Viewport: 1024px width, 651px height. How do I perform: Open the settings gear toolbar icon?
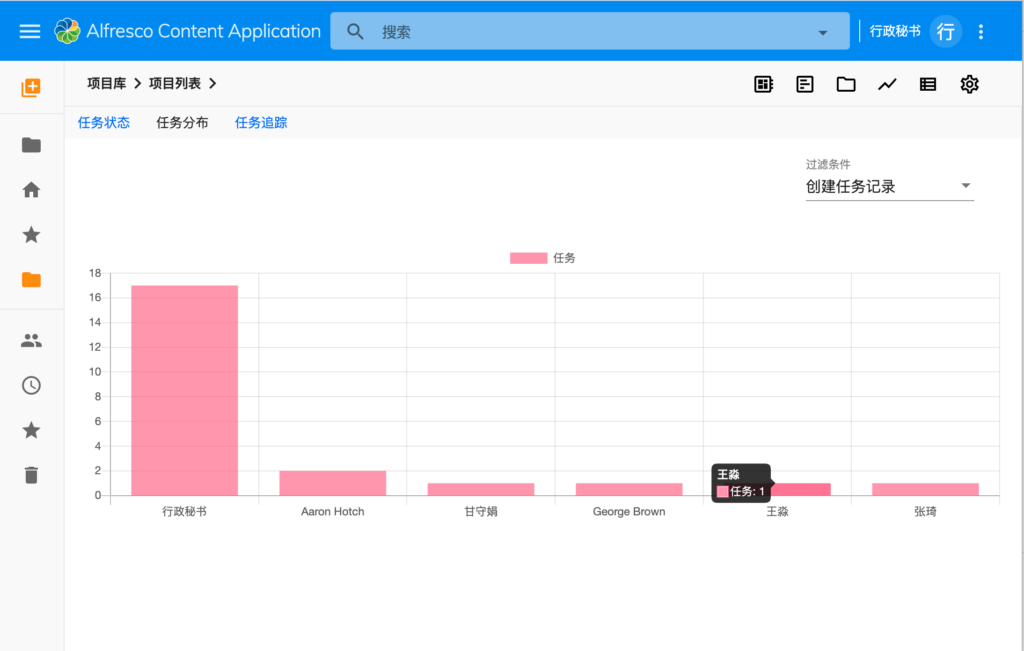[969, 84]
